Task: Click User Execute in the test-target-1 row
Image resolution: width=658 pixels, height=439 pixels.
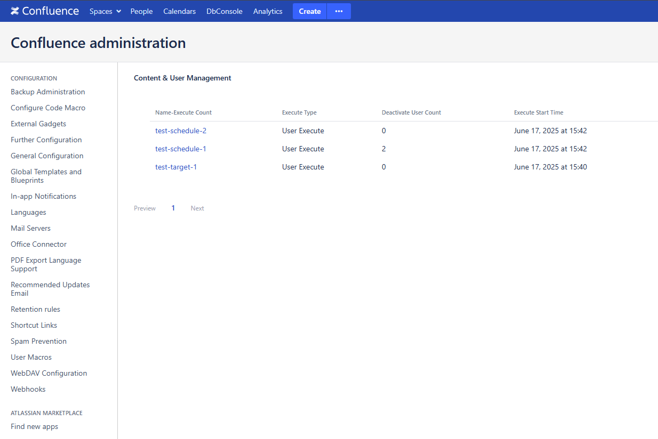Action: point(303,167)
